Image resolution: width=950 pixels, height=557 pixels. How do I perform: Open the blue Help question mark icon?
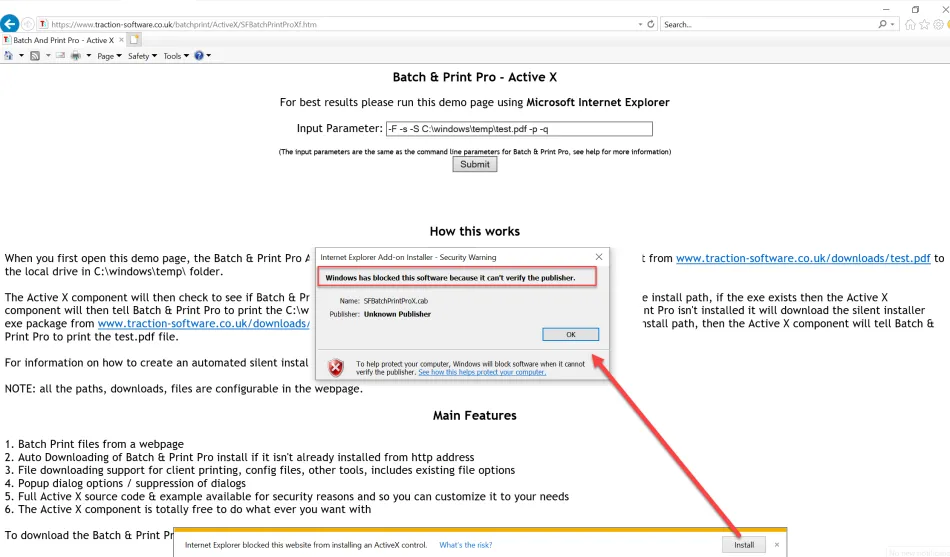coord(198,56)
